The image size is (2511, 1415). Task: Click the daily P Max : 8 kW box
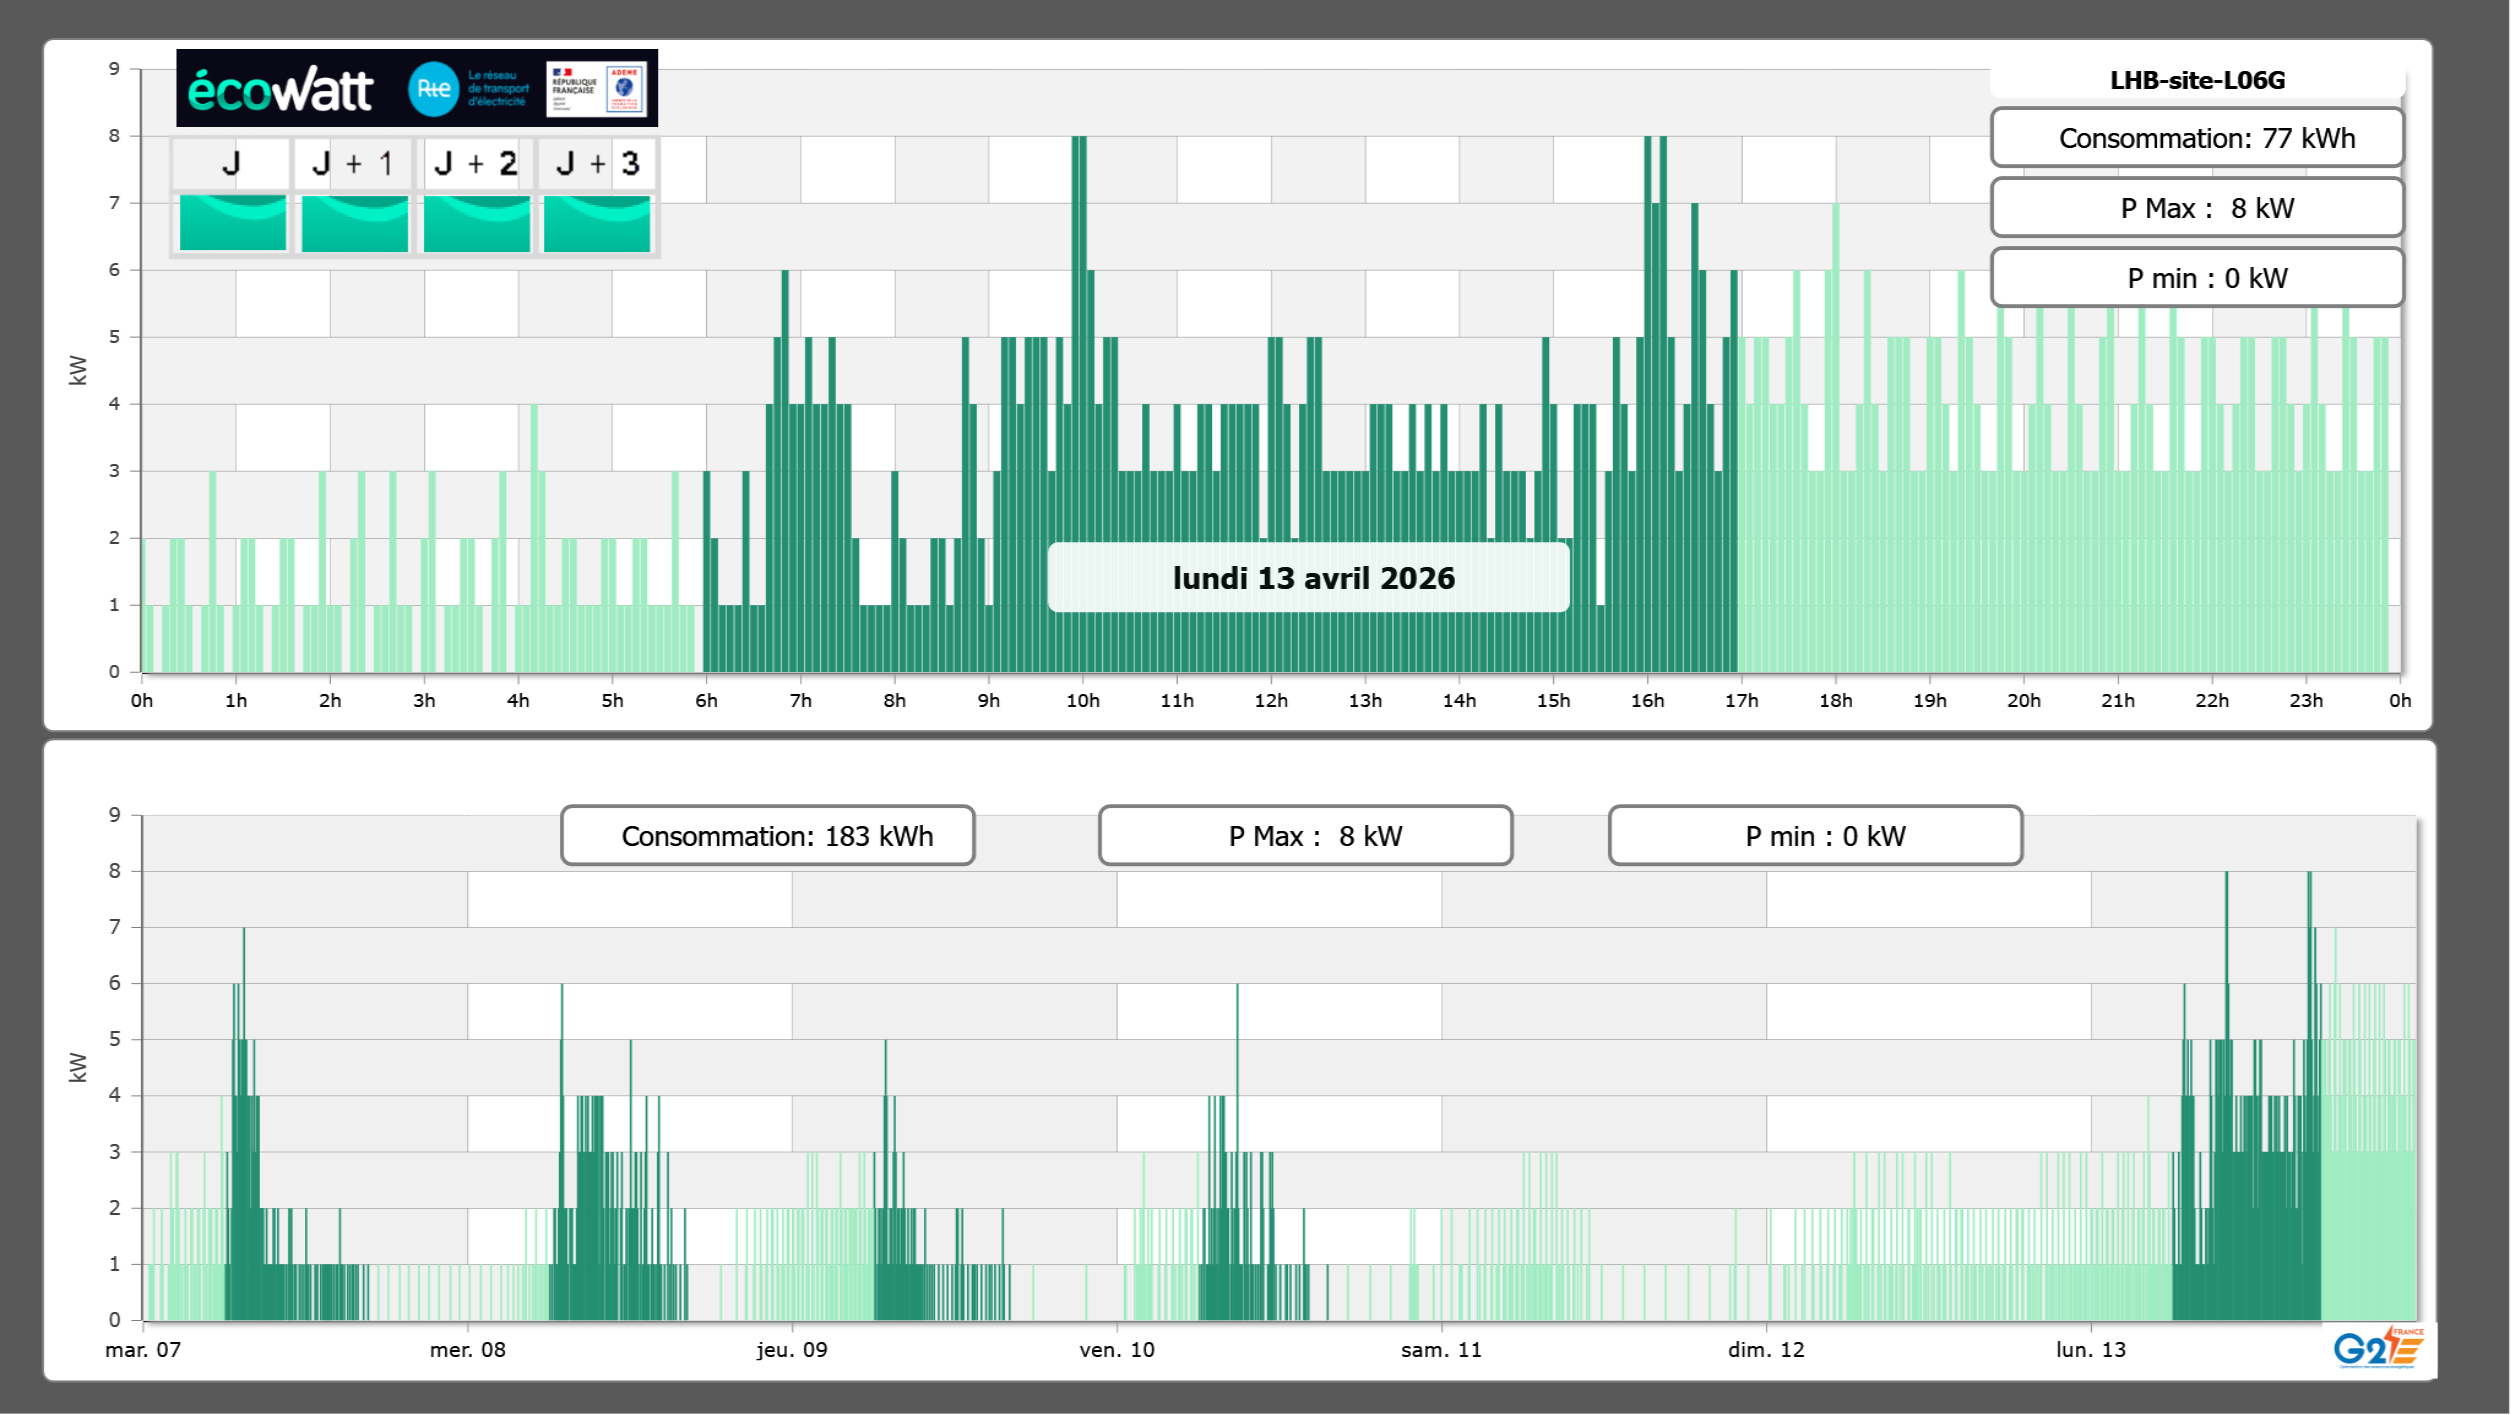pos(2197,208)
